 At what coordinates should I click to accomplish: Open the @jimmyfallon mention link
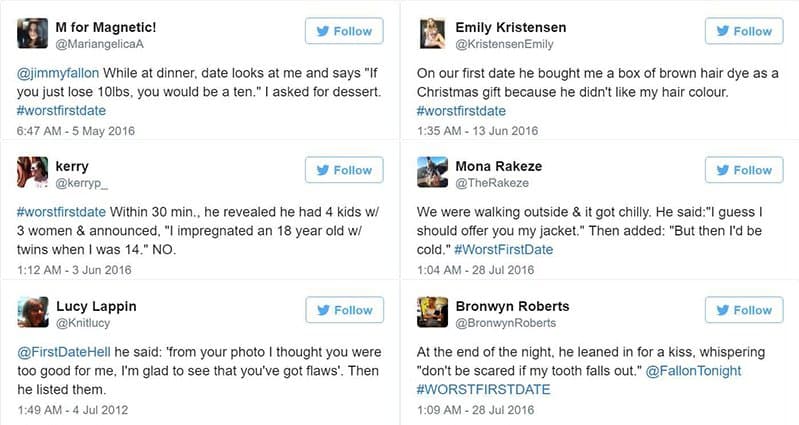point(57,73)
